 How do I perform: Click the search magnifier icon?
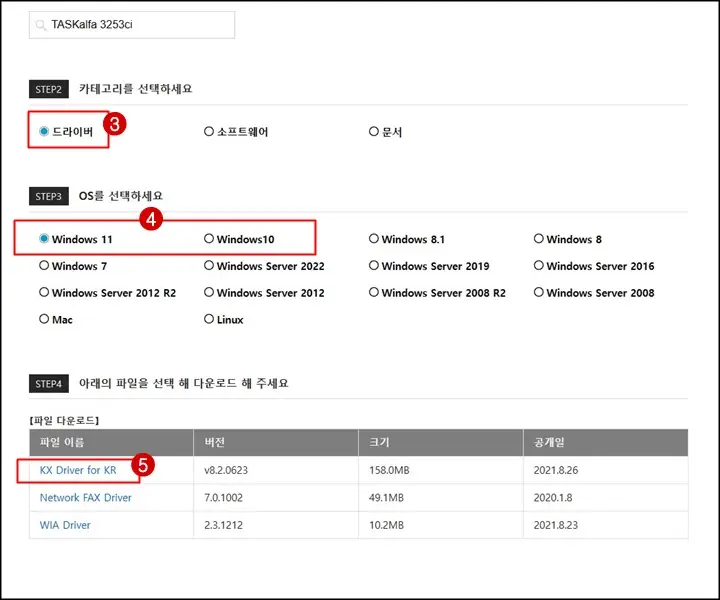[x=41, y=25]
